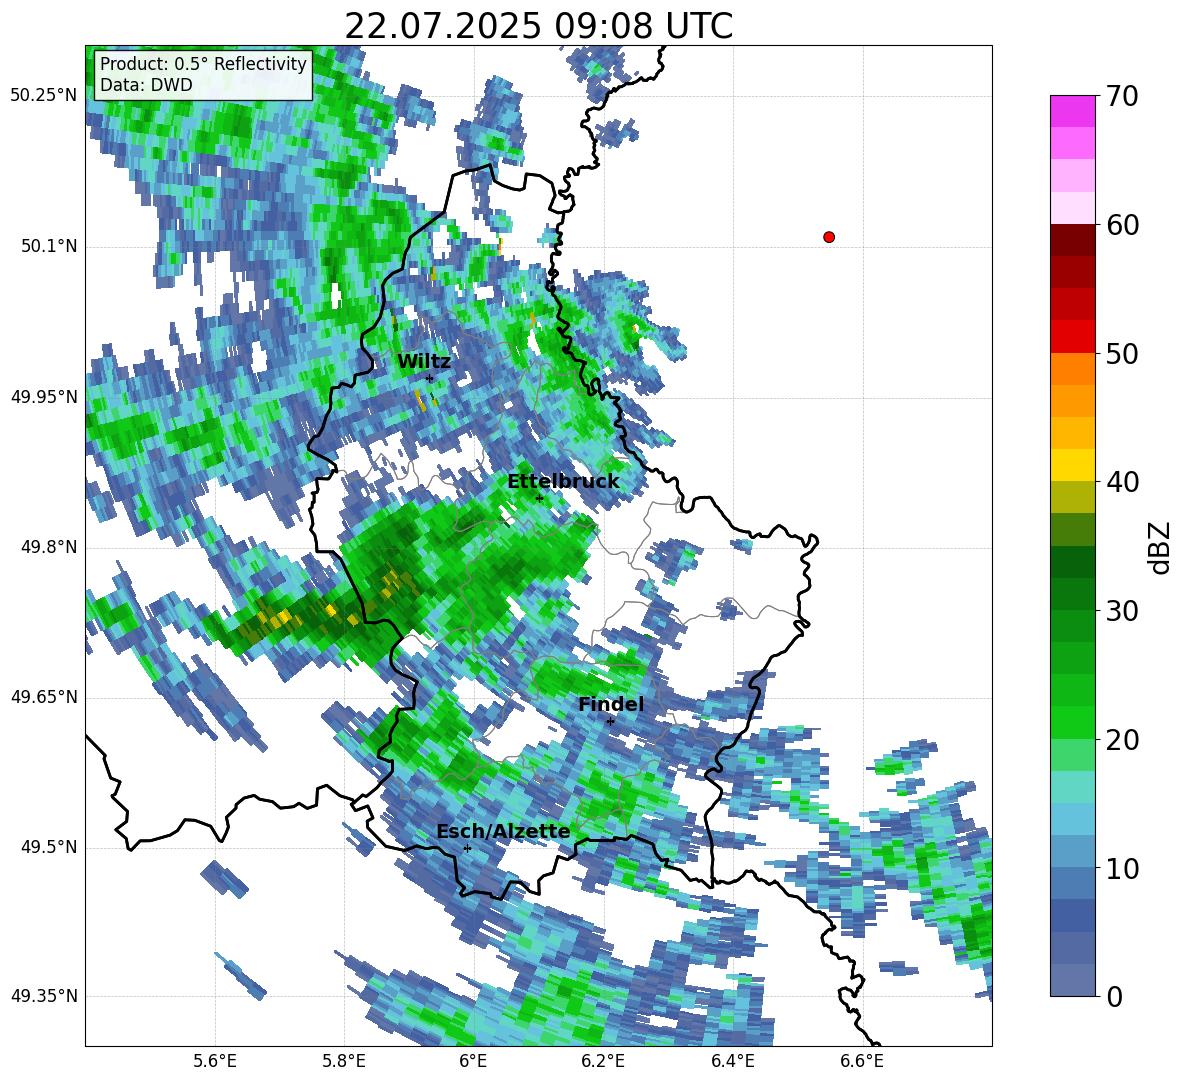Click the yellow band just above 40 dBZ
The height and width of the screenshot is (1081, 1184).
click(x=1072, y=465)
